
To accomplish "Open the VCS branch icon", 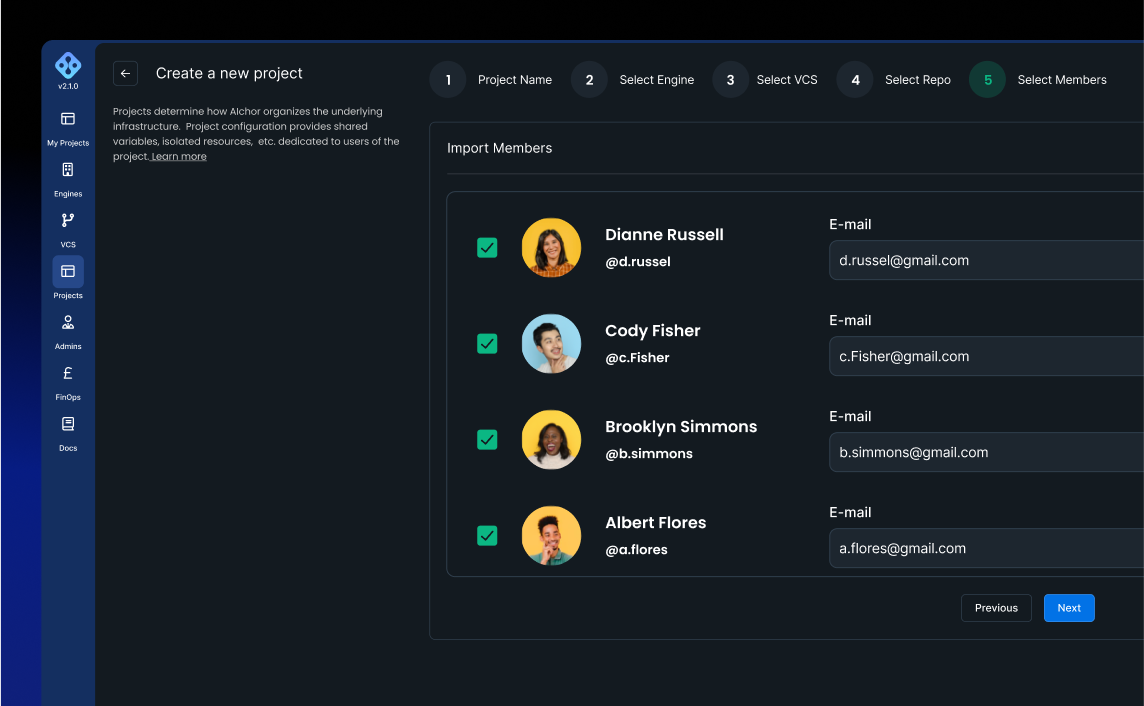I will pos(68,220).
